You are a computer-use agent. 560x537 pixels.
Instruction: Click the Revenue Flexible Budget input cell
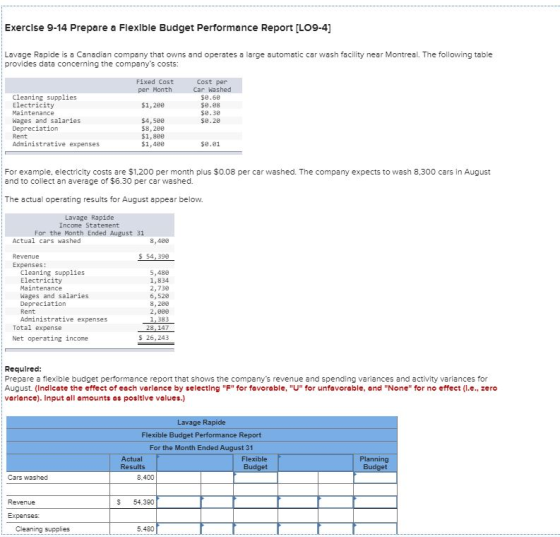[256, 502]
